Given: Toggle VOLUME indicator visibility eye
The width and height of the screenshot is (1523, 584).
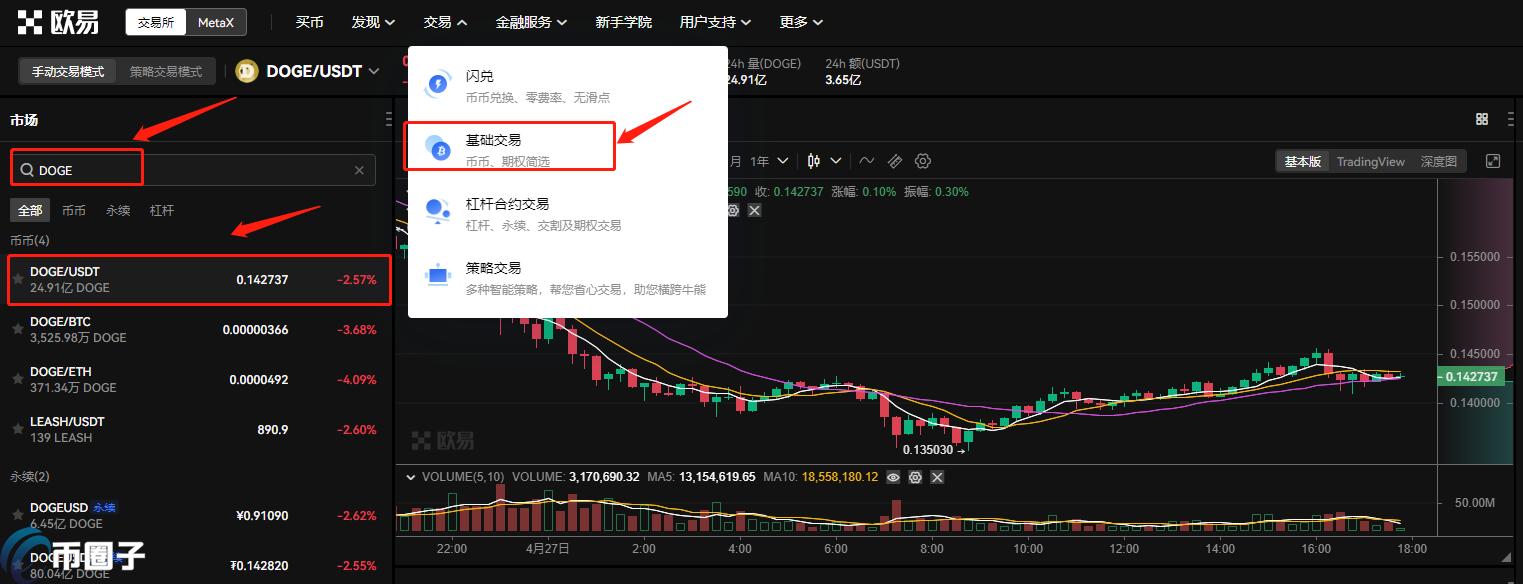Looking at the screenshot, I should (893, 478).
